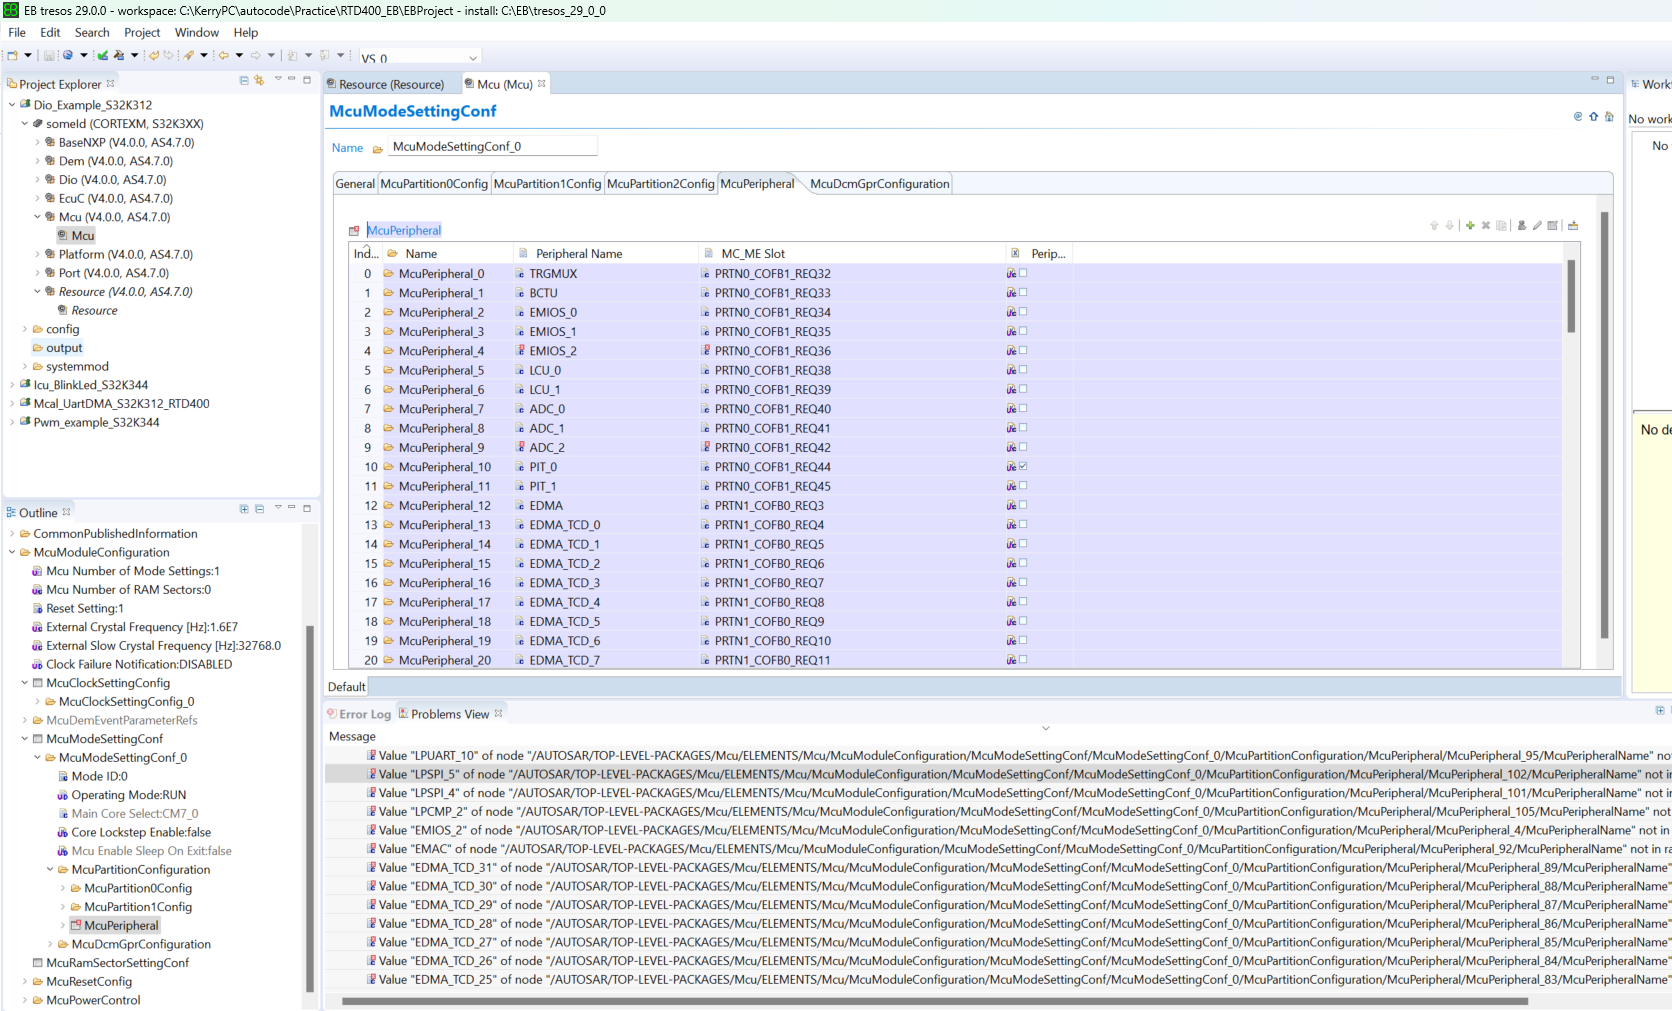Copy the selected McuPeripheral rows
Screen dimensions: 1672x1011
[x=1501, y=226]
